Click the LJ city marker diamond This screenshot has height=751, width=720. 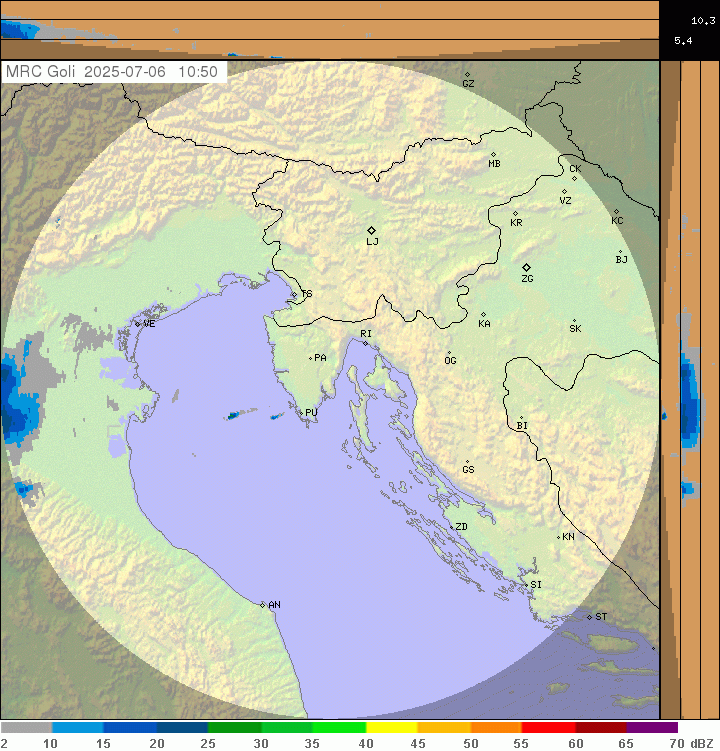tap(371, 230)
